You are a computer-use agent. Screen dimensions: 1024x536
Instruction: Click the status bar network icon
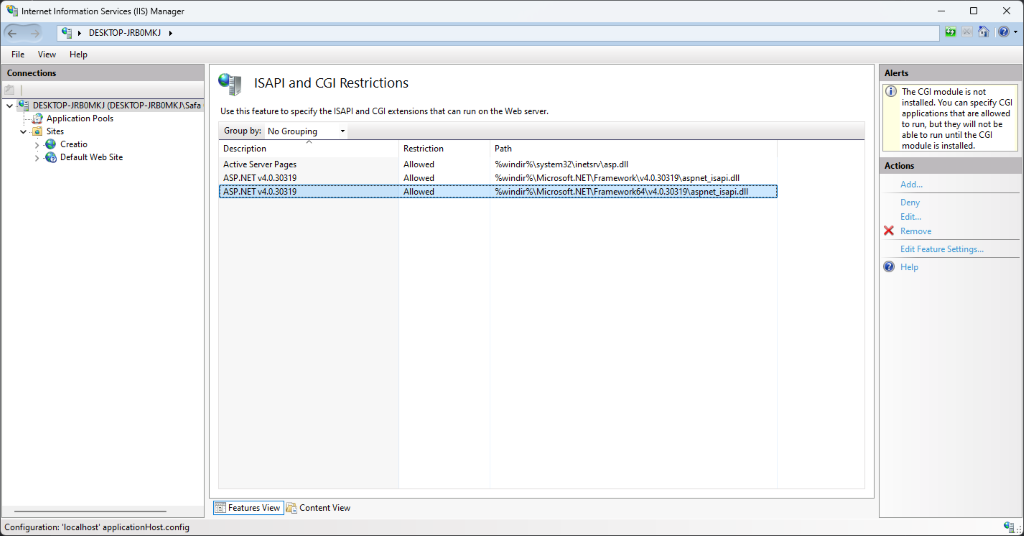pos(1009,527)
